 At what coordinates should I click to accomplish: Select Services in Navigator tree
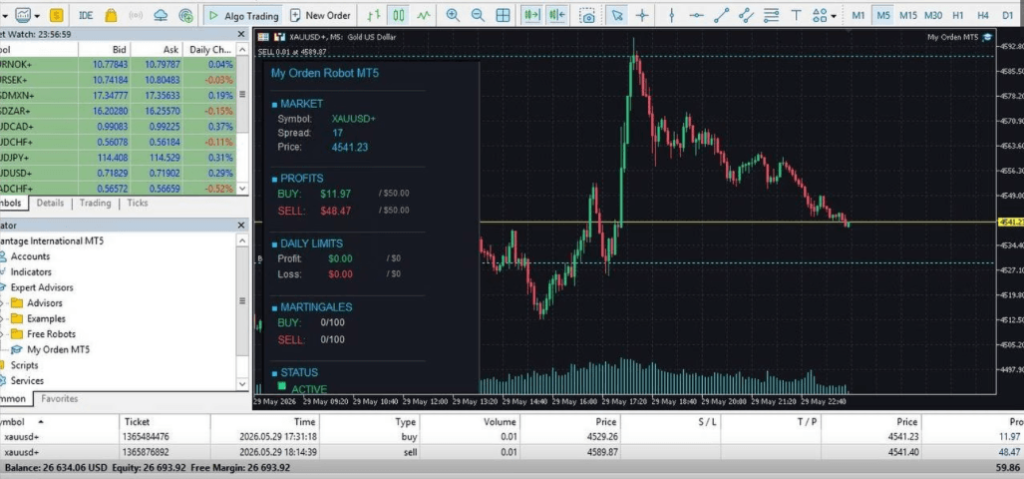point(27,380)
